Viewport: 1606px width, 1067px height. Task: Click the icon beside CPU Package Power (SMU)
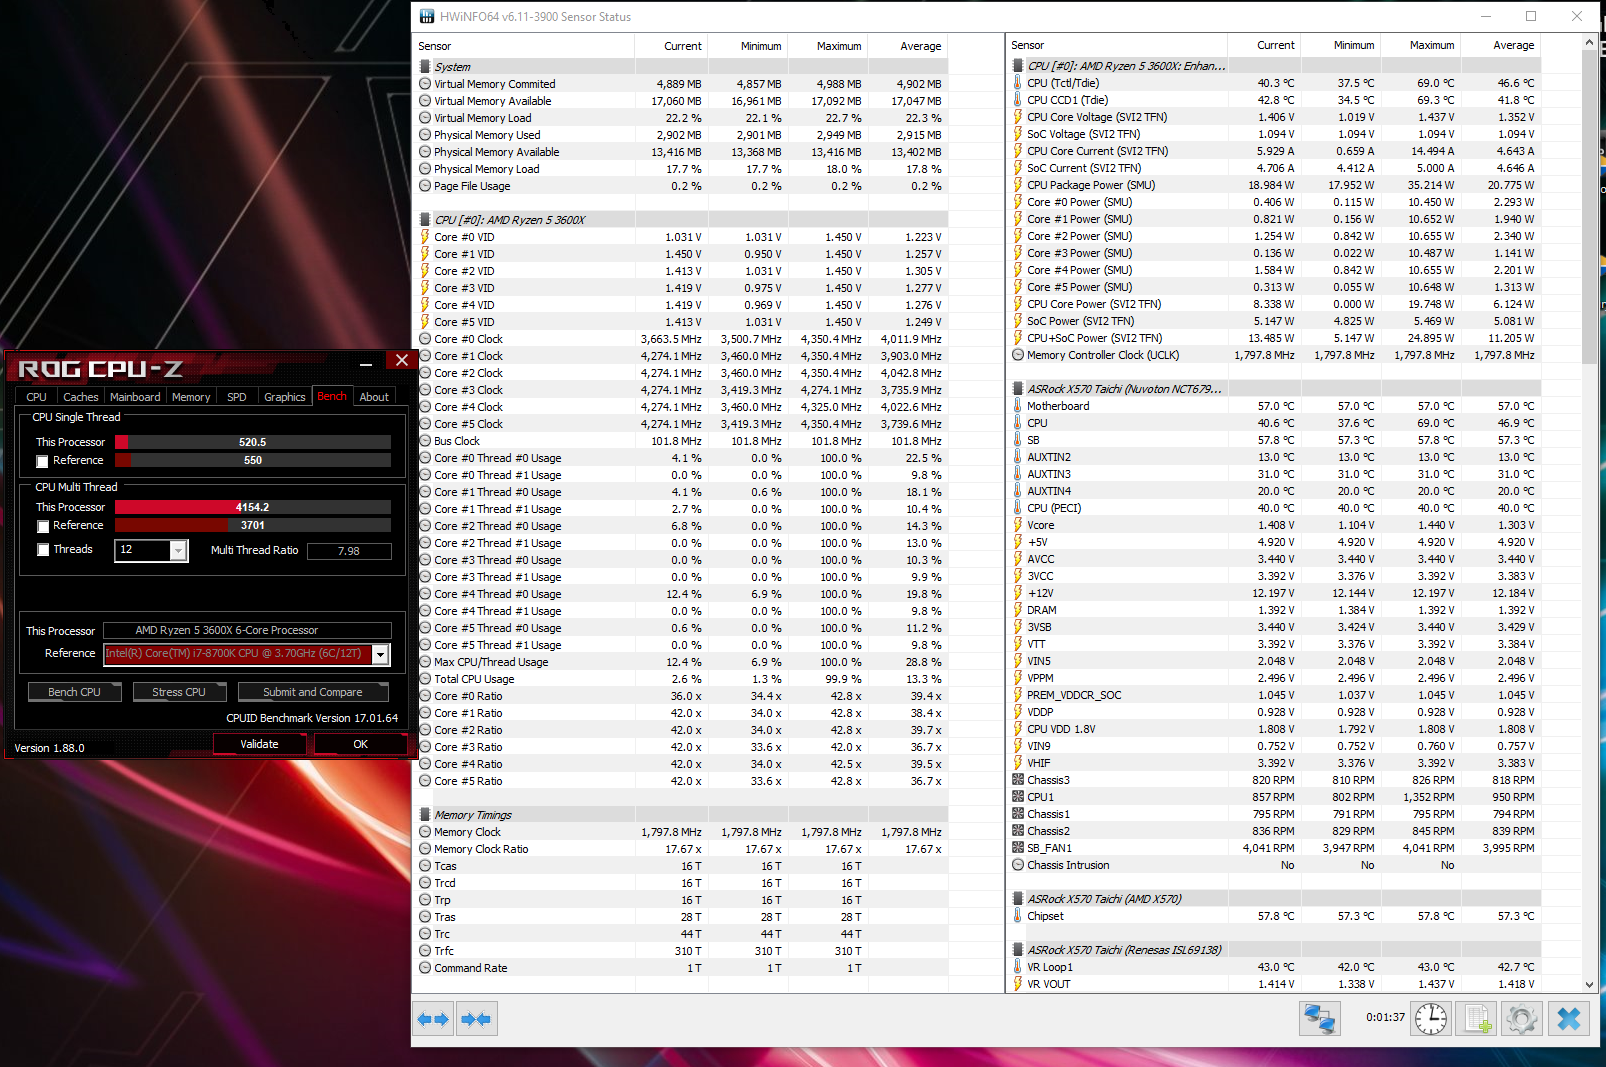[1018, 185]
